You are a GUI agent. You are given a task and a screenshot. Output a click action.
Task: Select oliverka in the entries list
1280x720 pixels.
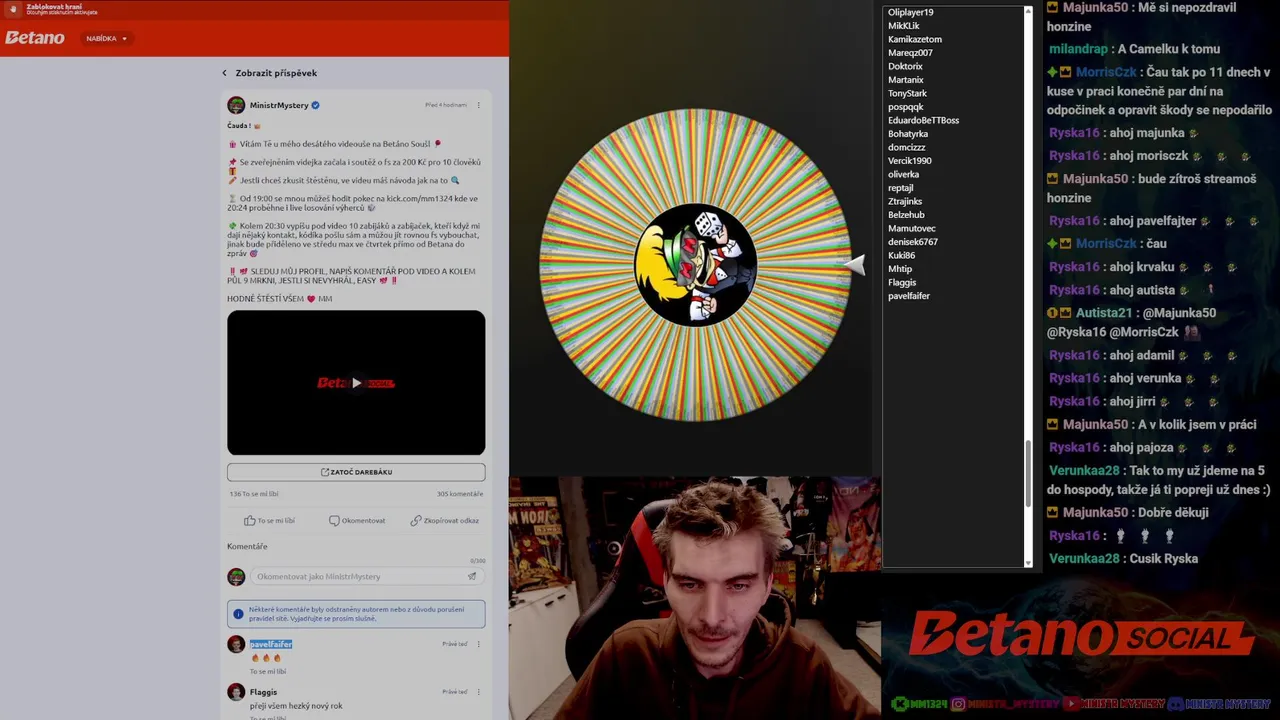[x=904, y=174]
